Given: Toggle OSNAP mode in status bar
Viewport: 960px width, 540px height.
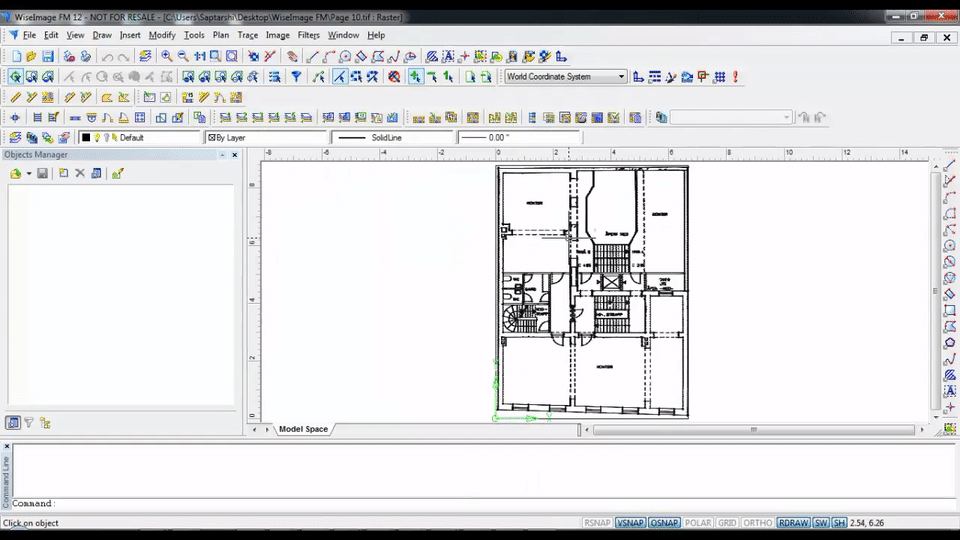Looking at the screenshot, I should click(663, 523).
